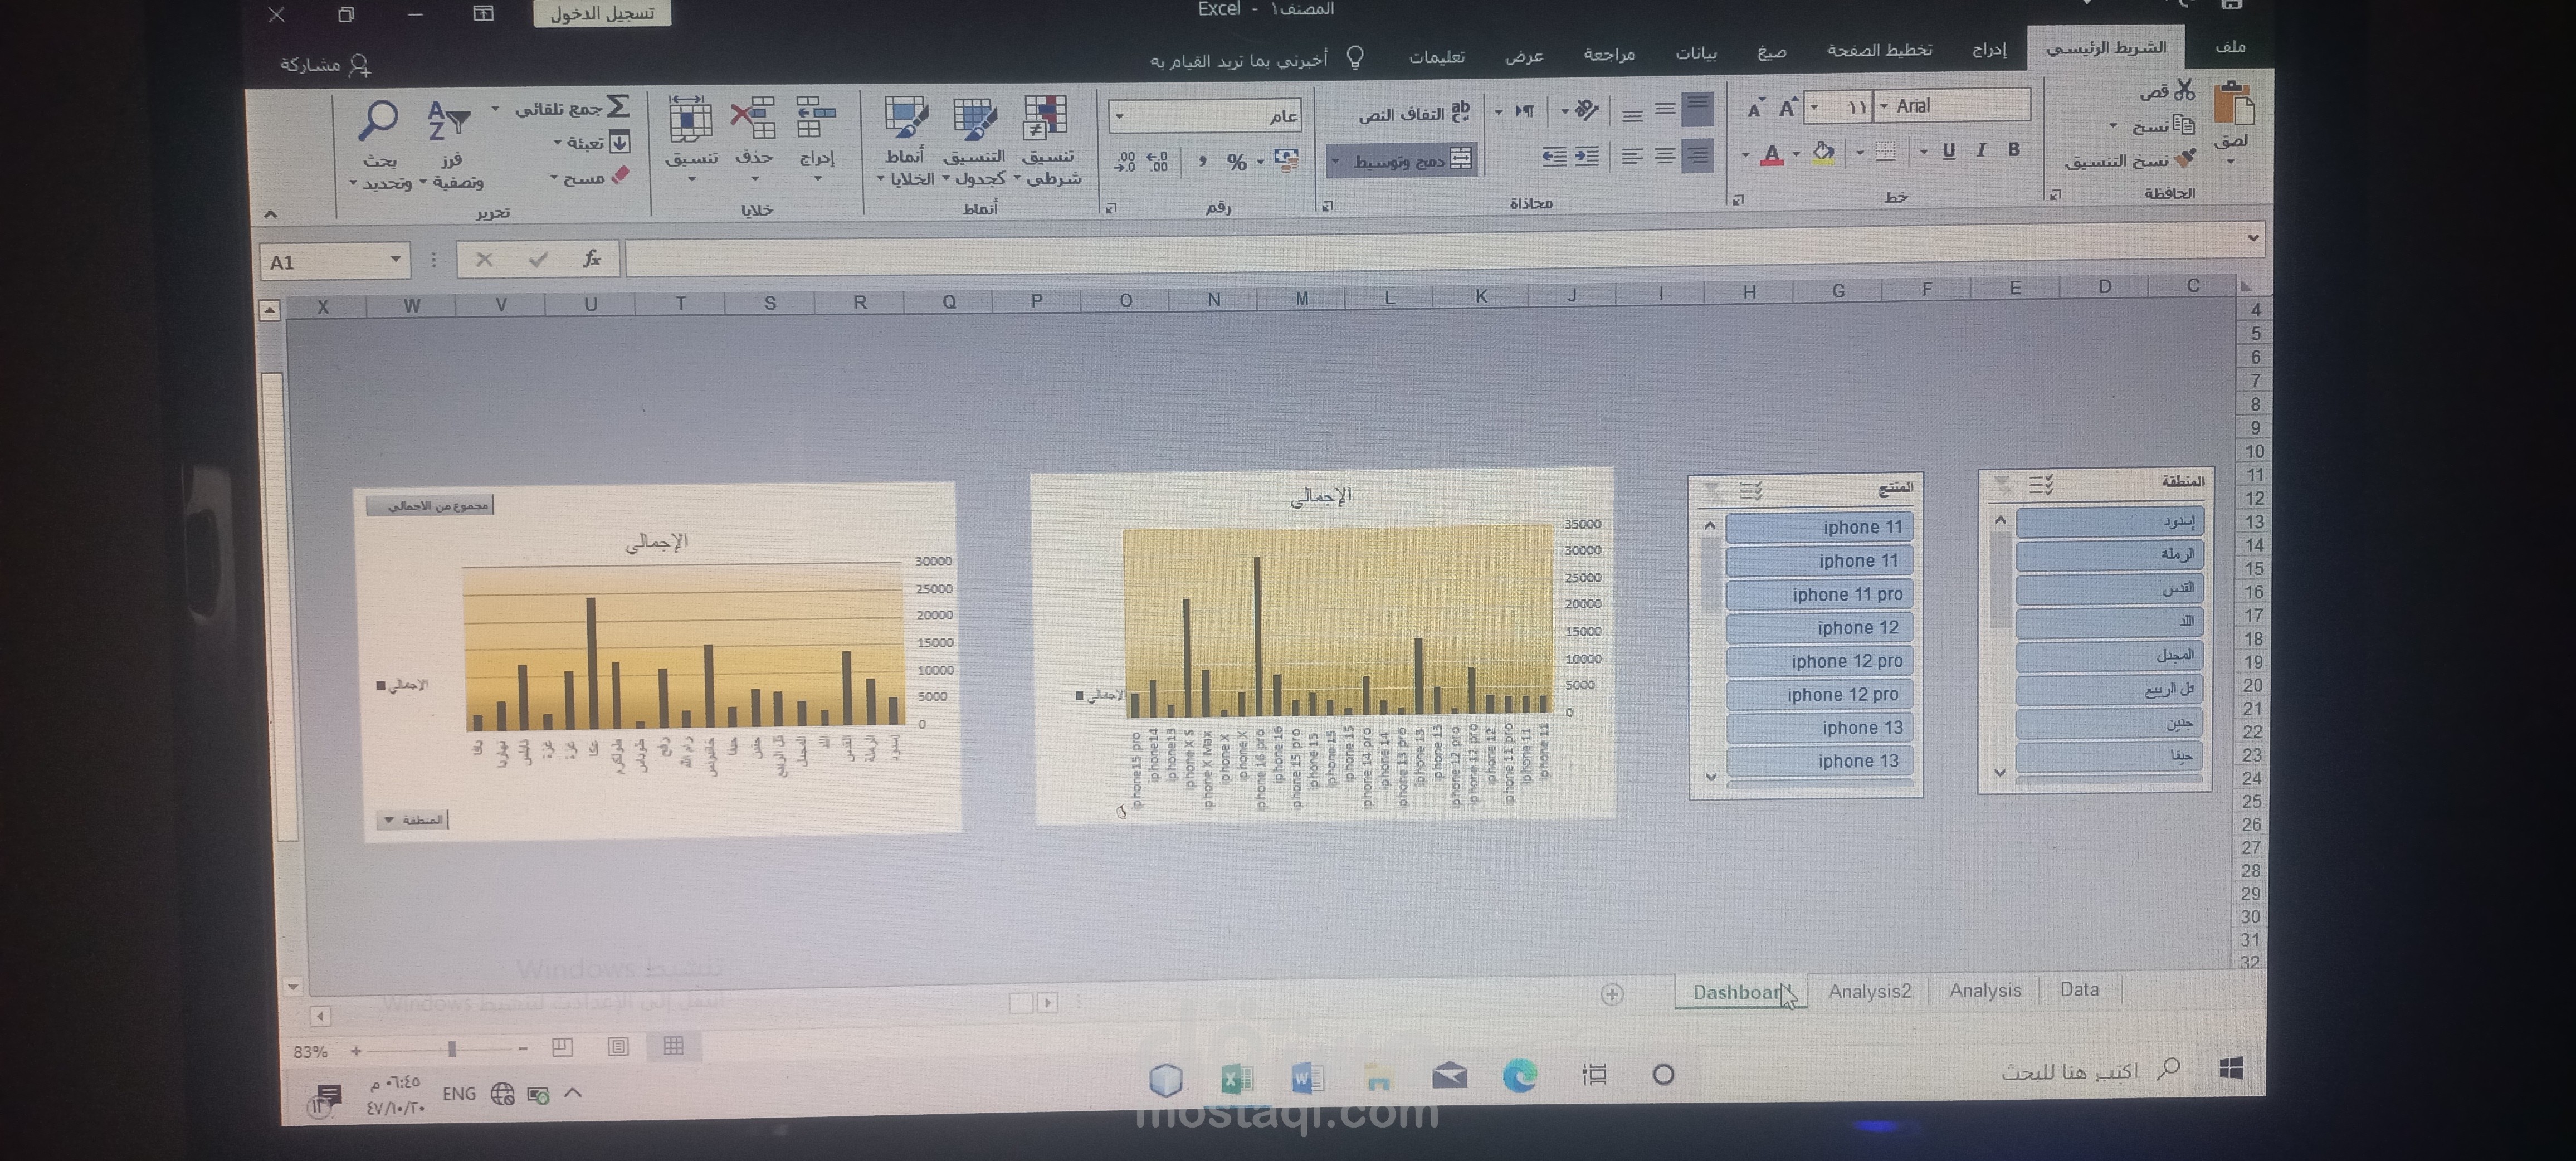This screenshot has width=2576, height=1161.
Task: Click the Format Painter (نسخ التنسيق) brush
Action: coord(2185,158)
